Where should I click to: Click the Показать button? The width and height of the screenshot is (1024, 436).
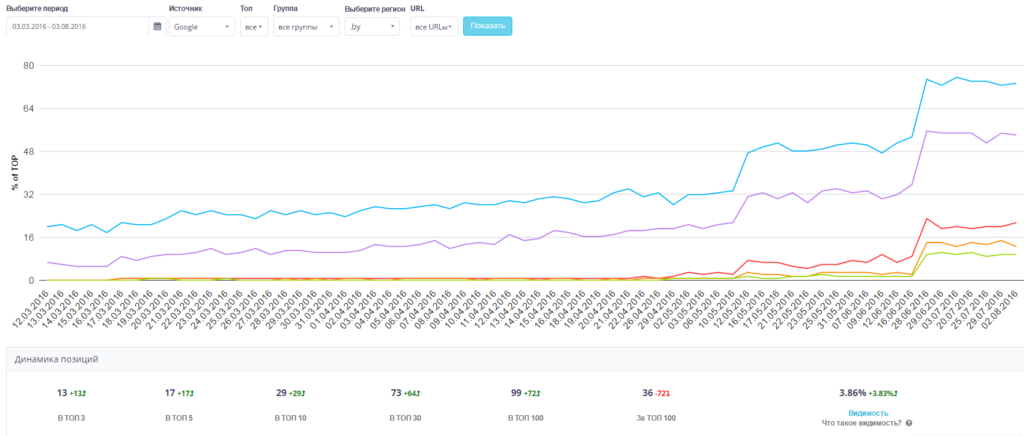pos(488,26)
